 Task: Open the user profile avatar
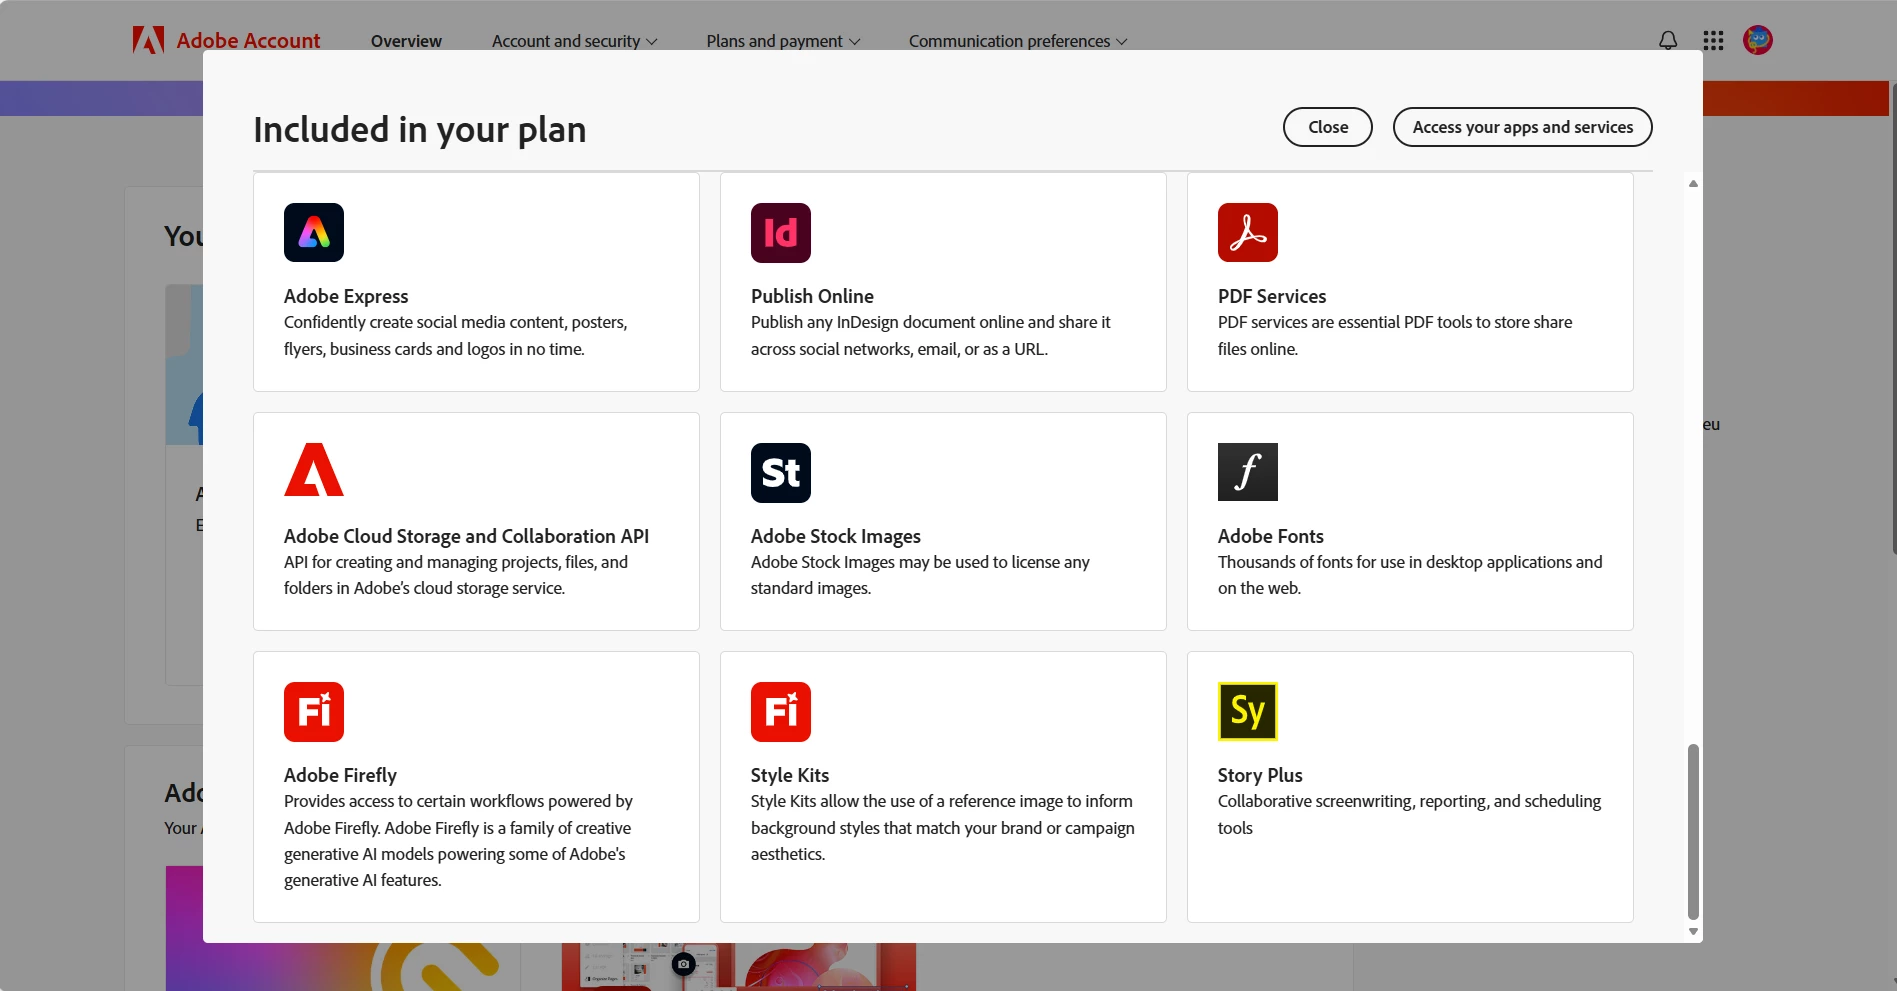tap(1758, 40)
